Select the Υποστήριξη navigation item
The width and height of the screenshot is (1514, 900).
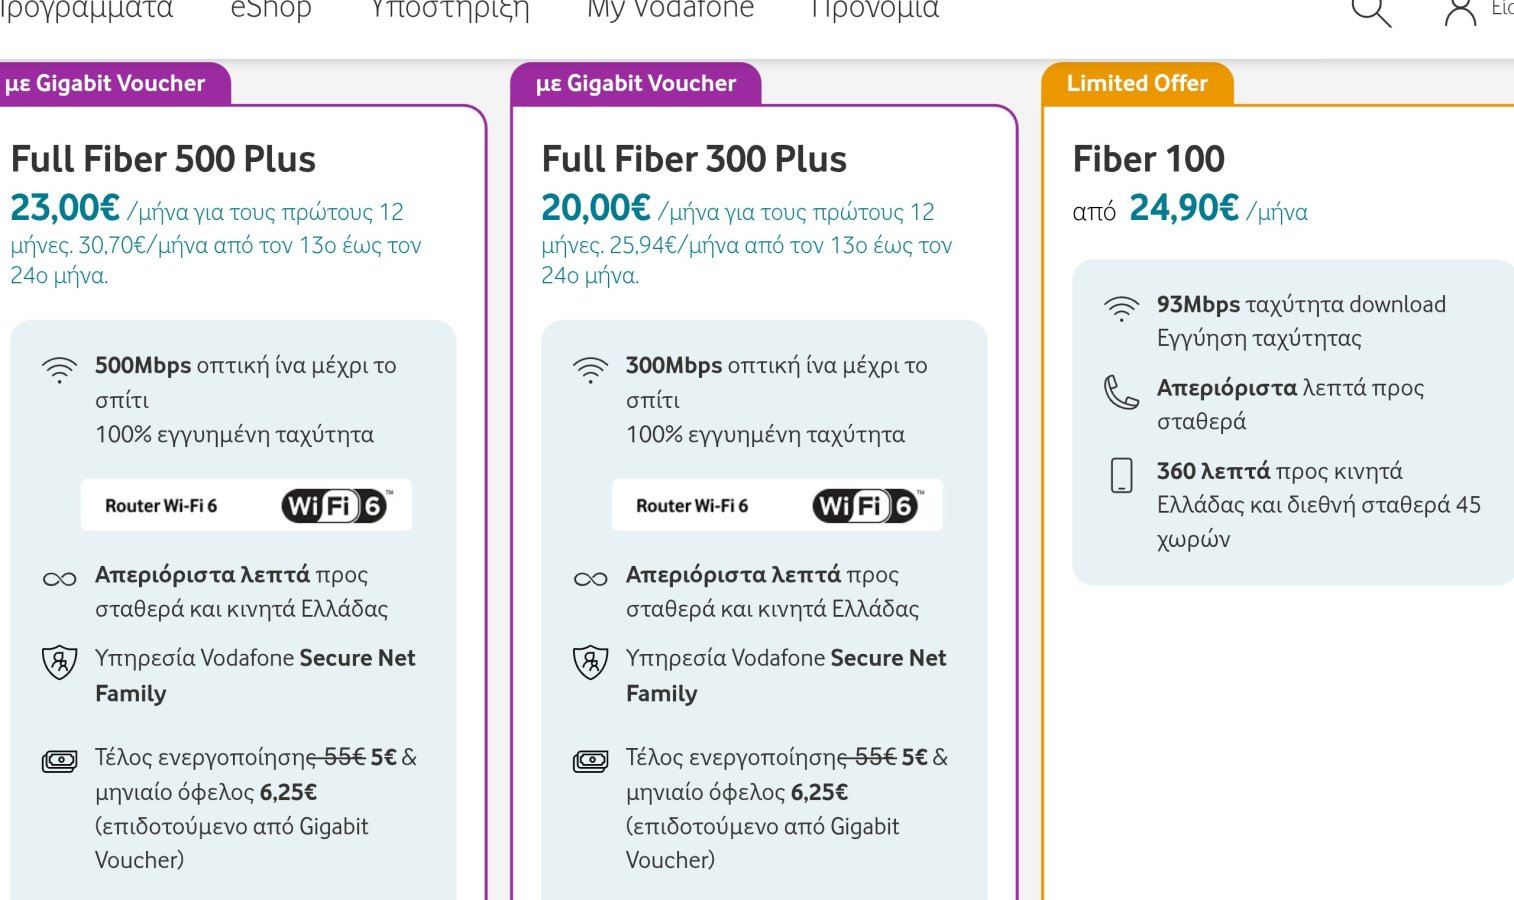point(450,10)
